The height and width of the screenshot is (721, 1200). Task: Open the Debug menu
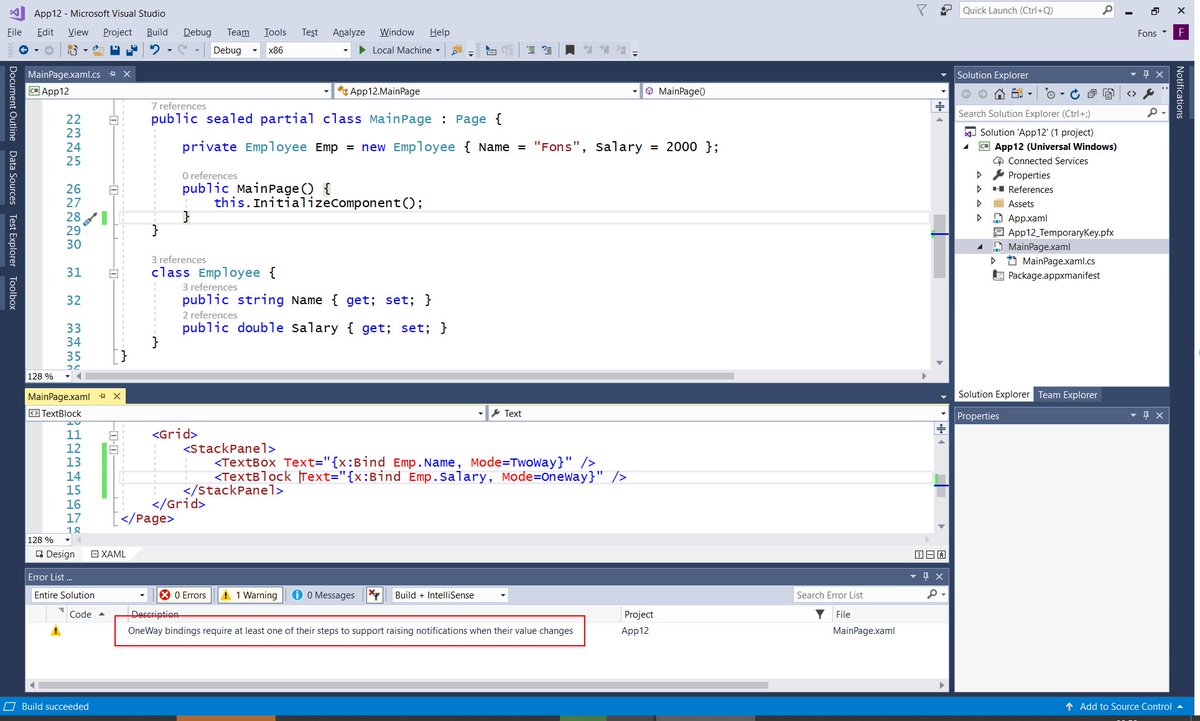[197, 32]
